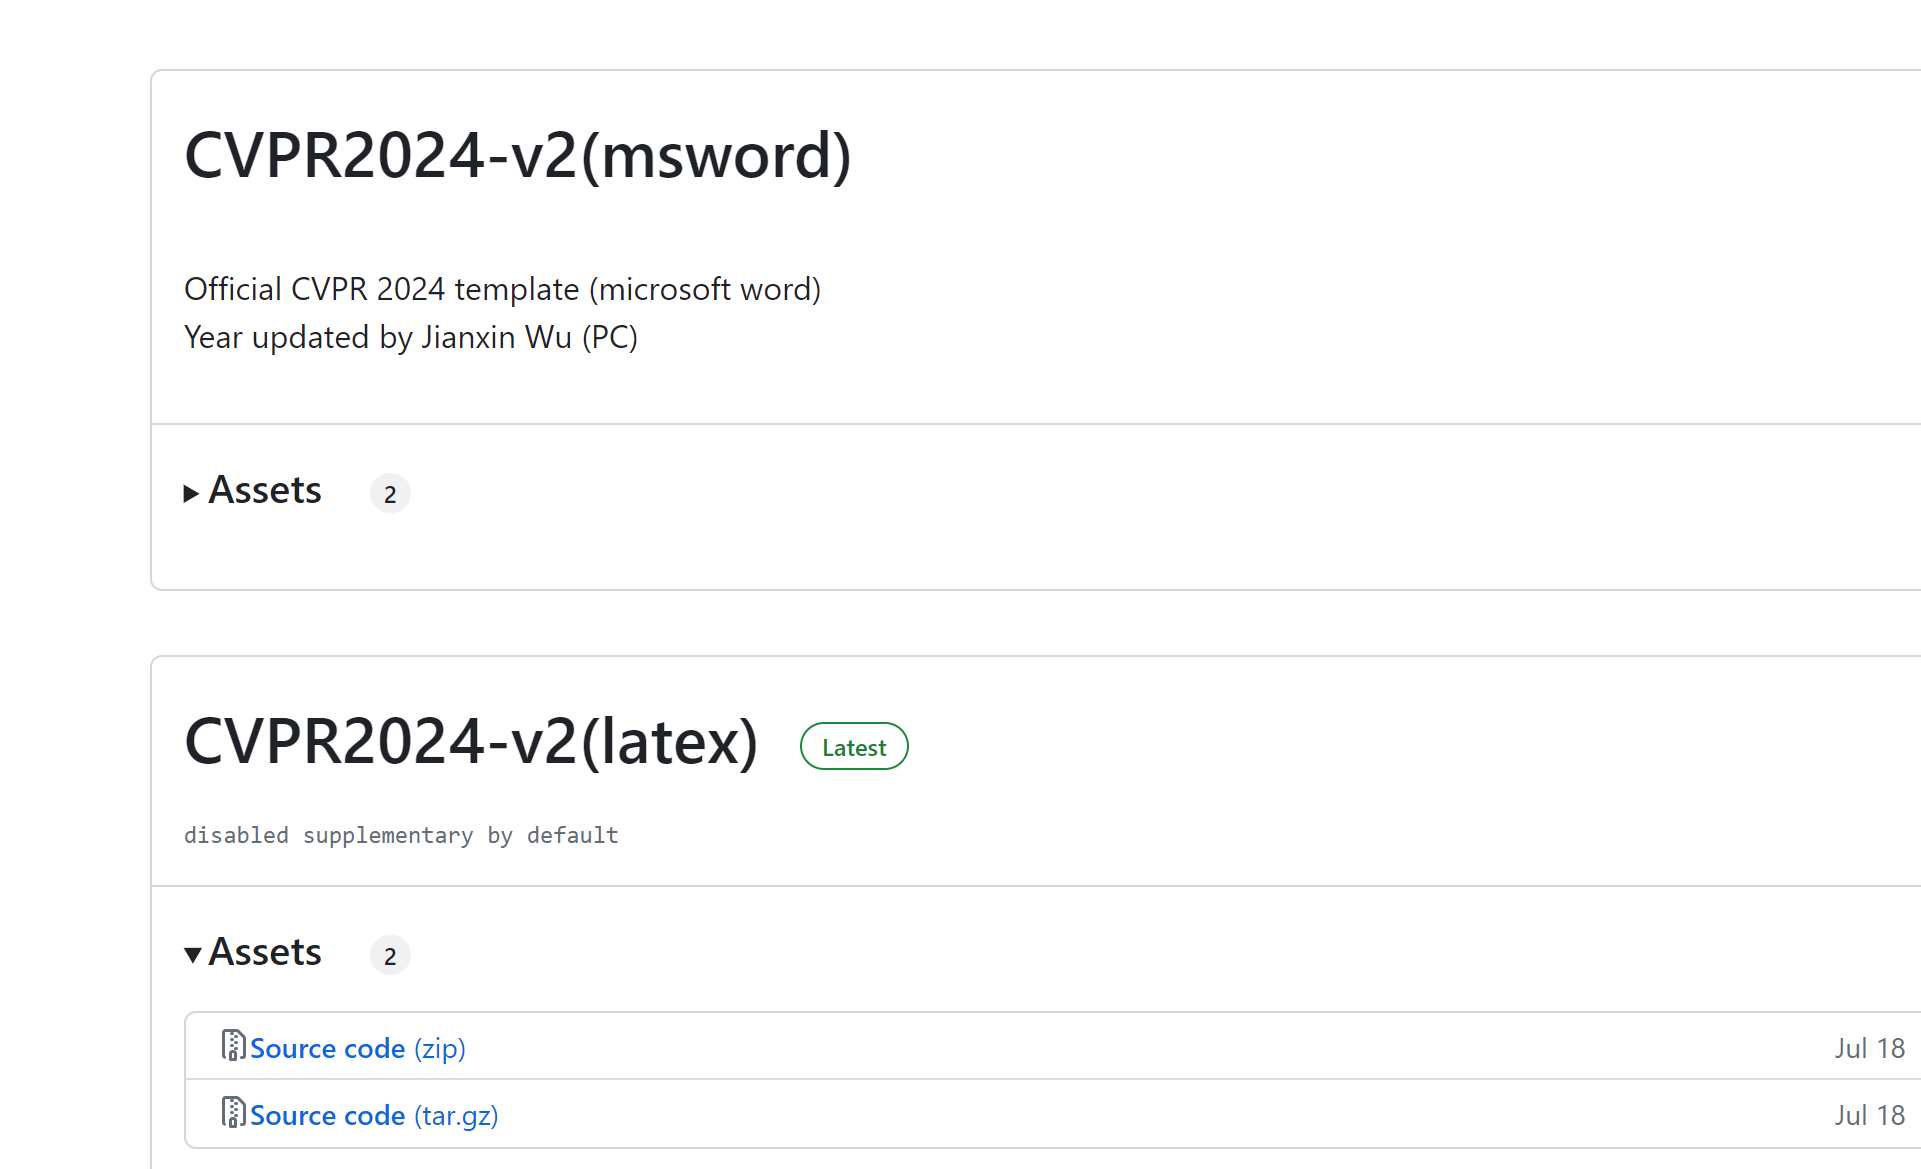This screenshot has height=1169, width=1921.
Task: Click the green Latest badge
Action: click(x=854, y=747)
